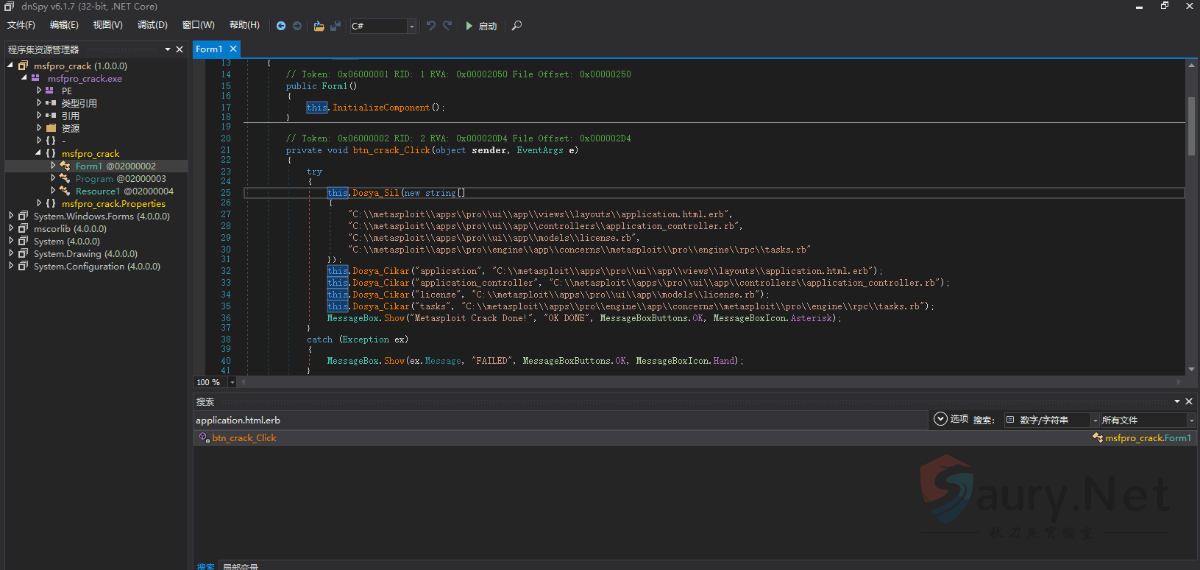The height and width of the screenshot is (570, 1200).
Task: Click the navigate back arrow icon
Action: click(x=281, y=26)
